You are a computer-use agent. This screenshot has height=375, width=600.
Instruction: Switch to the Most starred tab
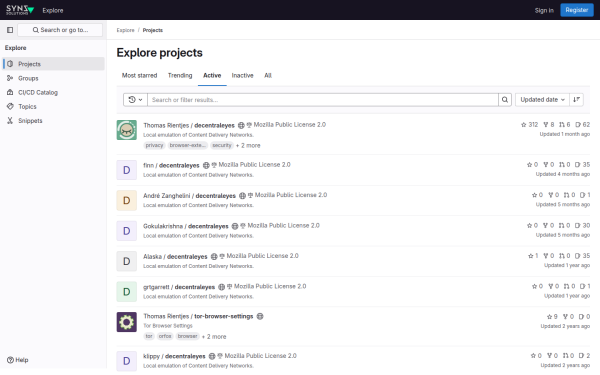coord(139,75)
